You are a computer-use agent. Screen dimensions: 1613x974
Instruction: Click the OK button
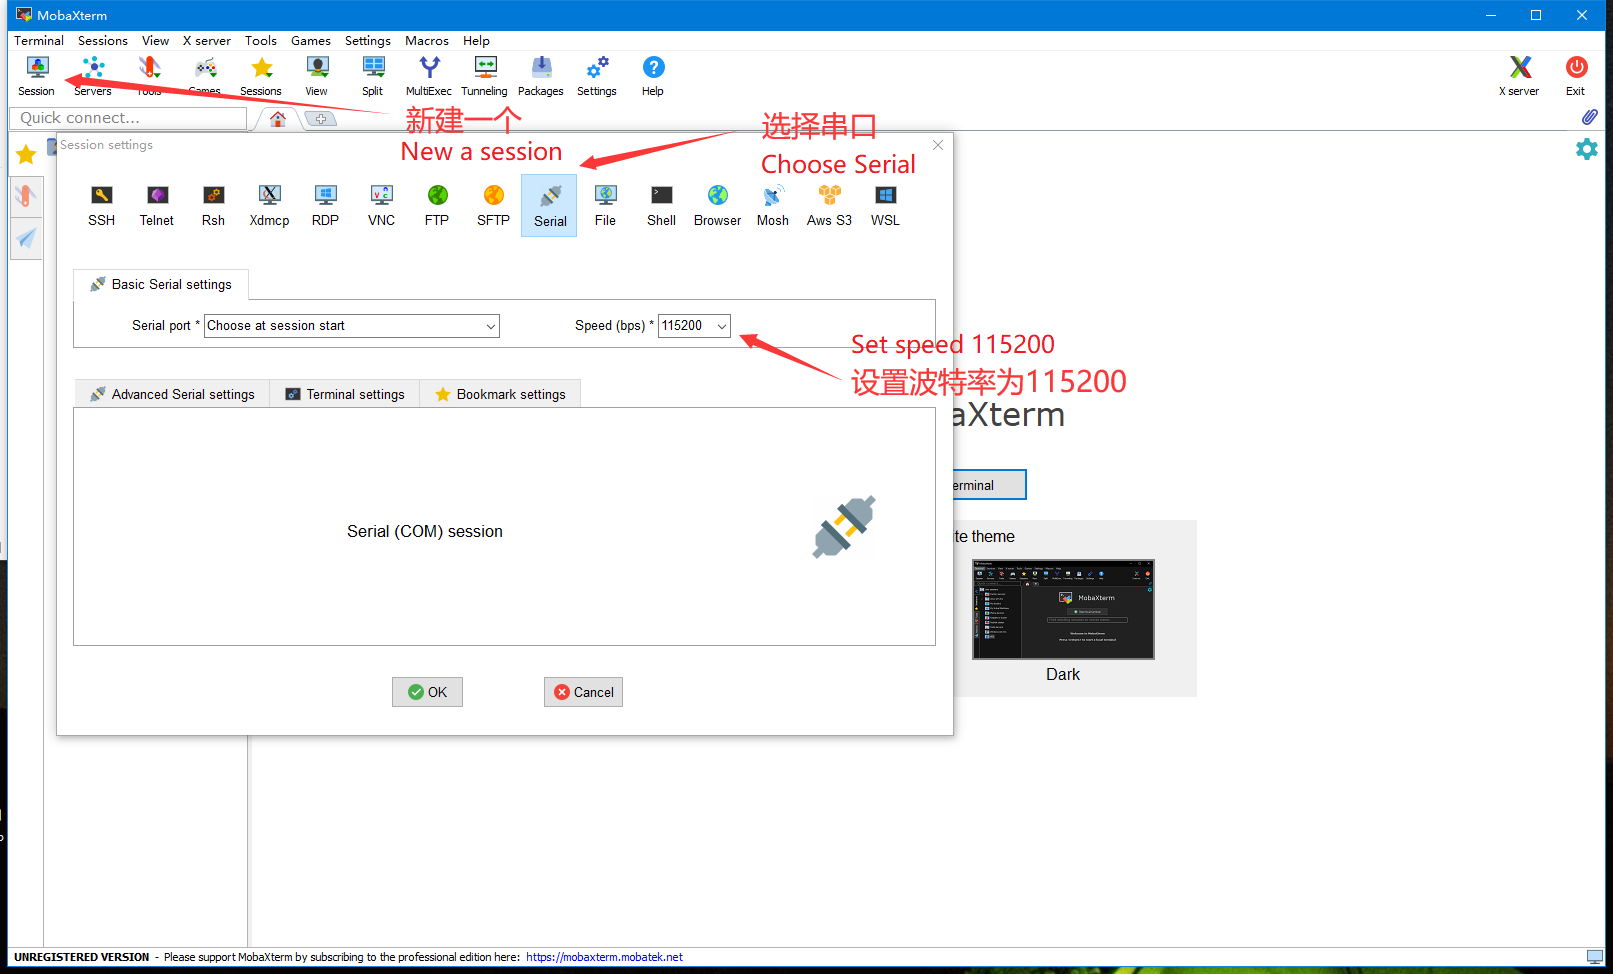pos(427,692)
